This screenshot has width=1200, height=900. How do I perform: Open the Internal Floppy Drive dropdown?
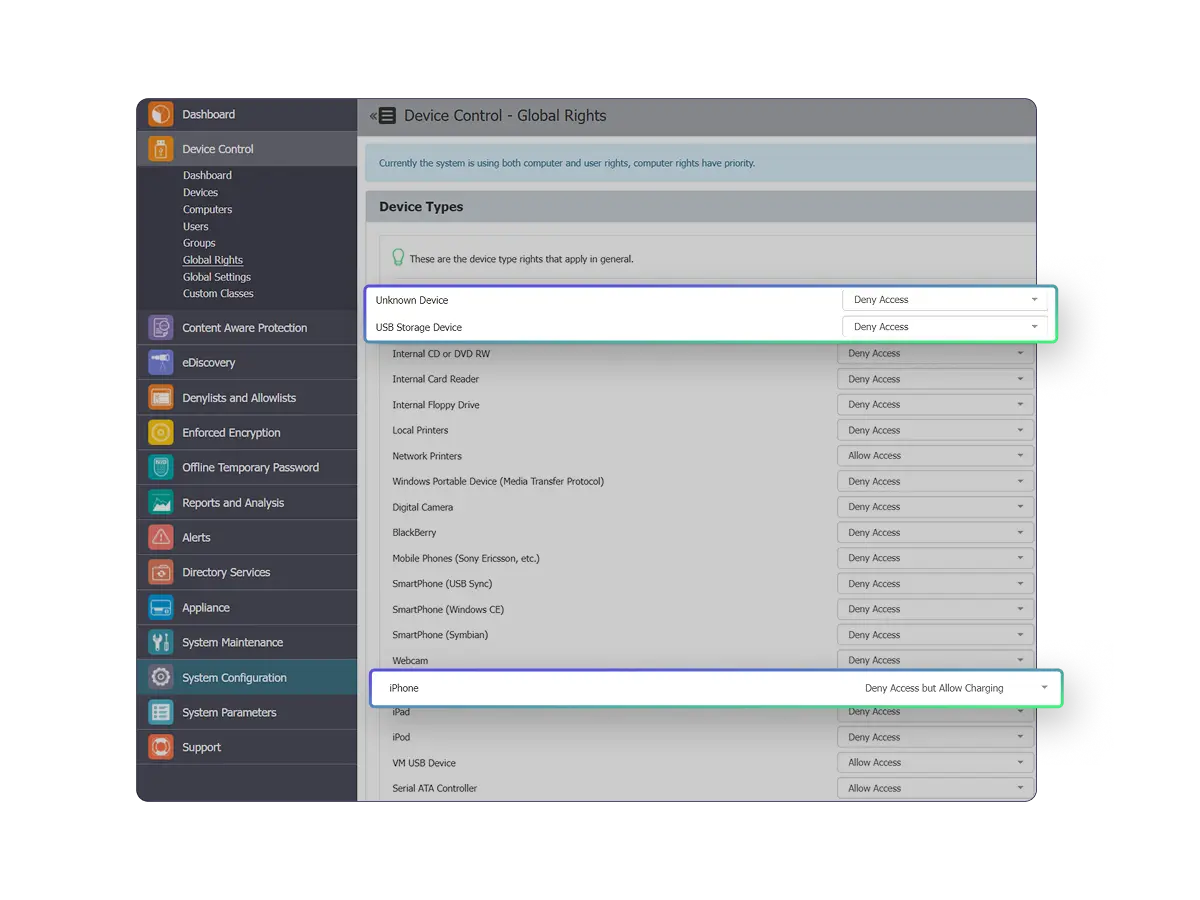(x=935, y=405)
